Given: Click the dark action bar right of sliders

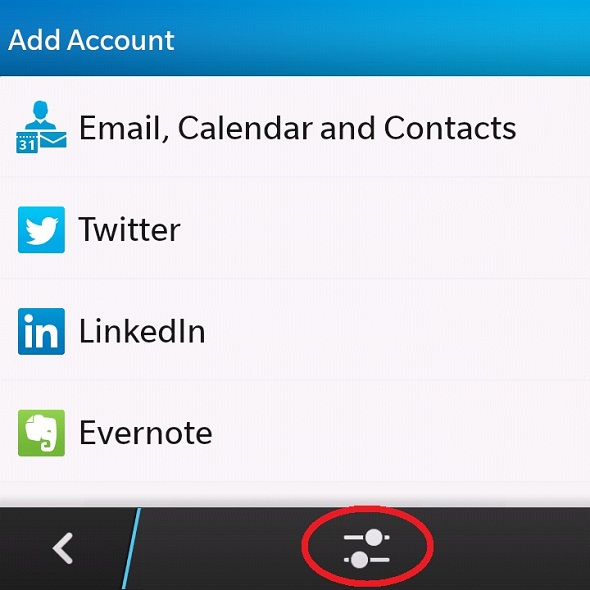Looking at the screenshot, I should pyautogui.click(x=512, y=548).
